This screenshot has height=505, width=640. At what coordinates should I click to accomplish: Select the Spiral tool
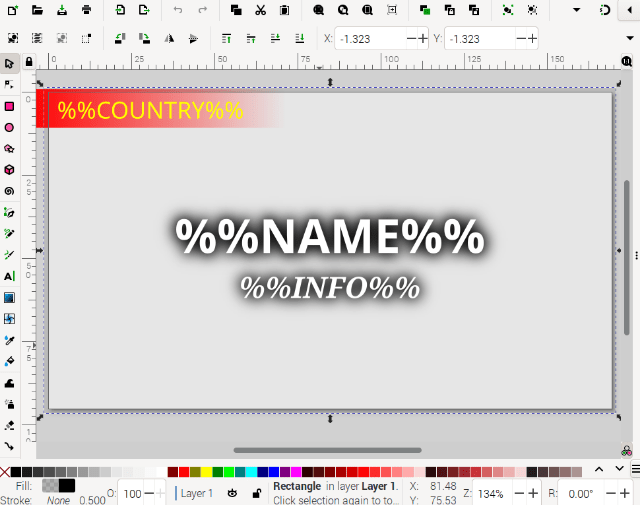click(9, 191)
